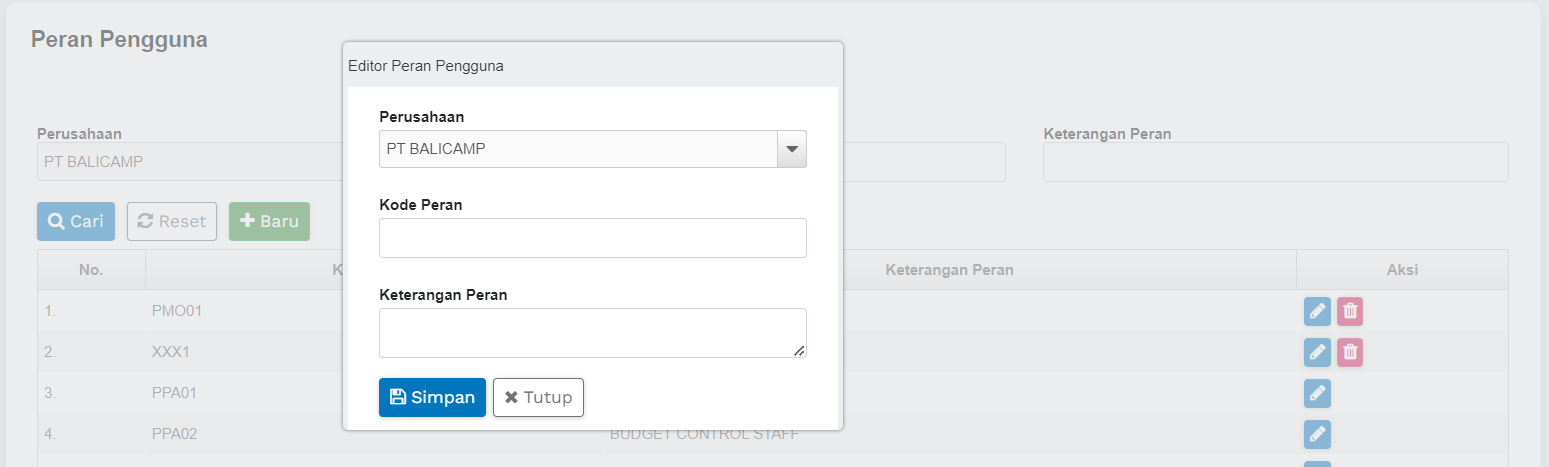Select the Keterangan Peran filter field at top right
1549x467 pixels.
1275,162
